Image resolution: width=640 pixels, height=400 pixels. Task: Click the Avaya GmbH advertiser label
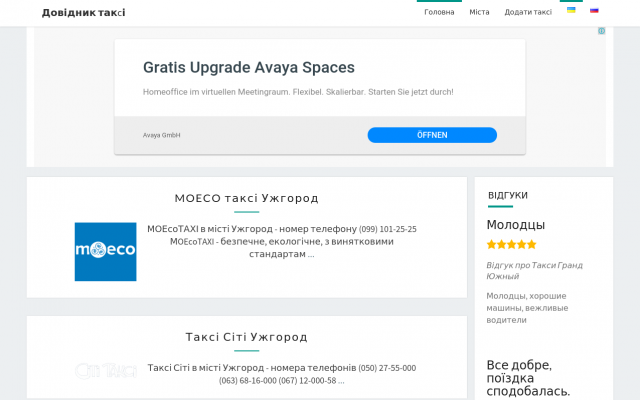click(162, 135)
